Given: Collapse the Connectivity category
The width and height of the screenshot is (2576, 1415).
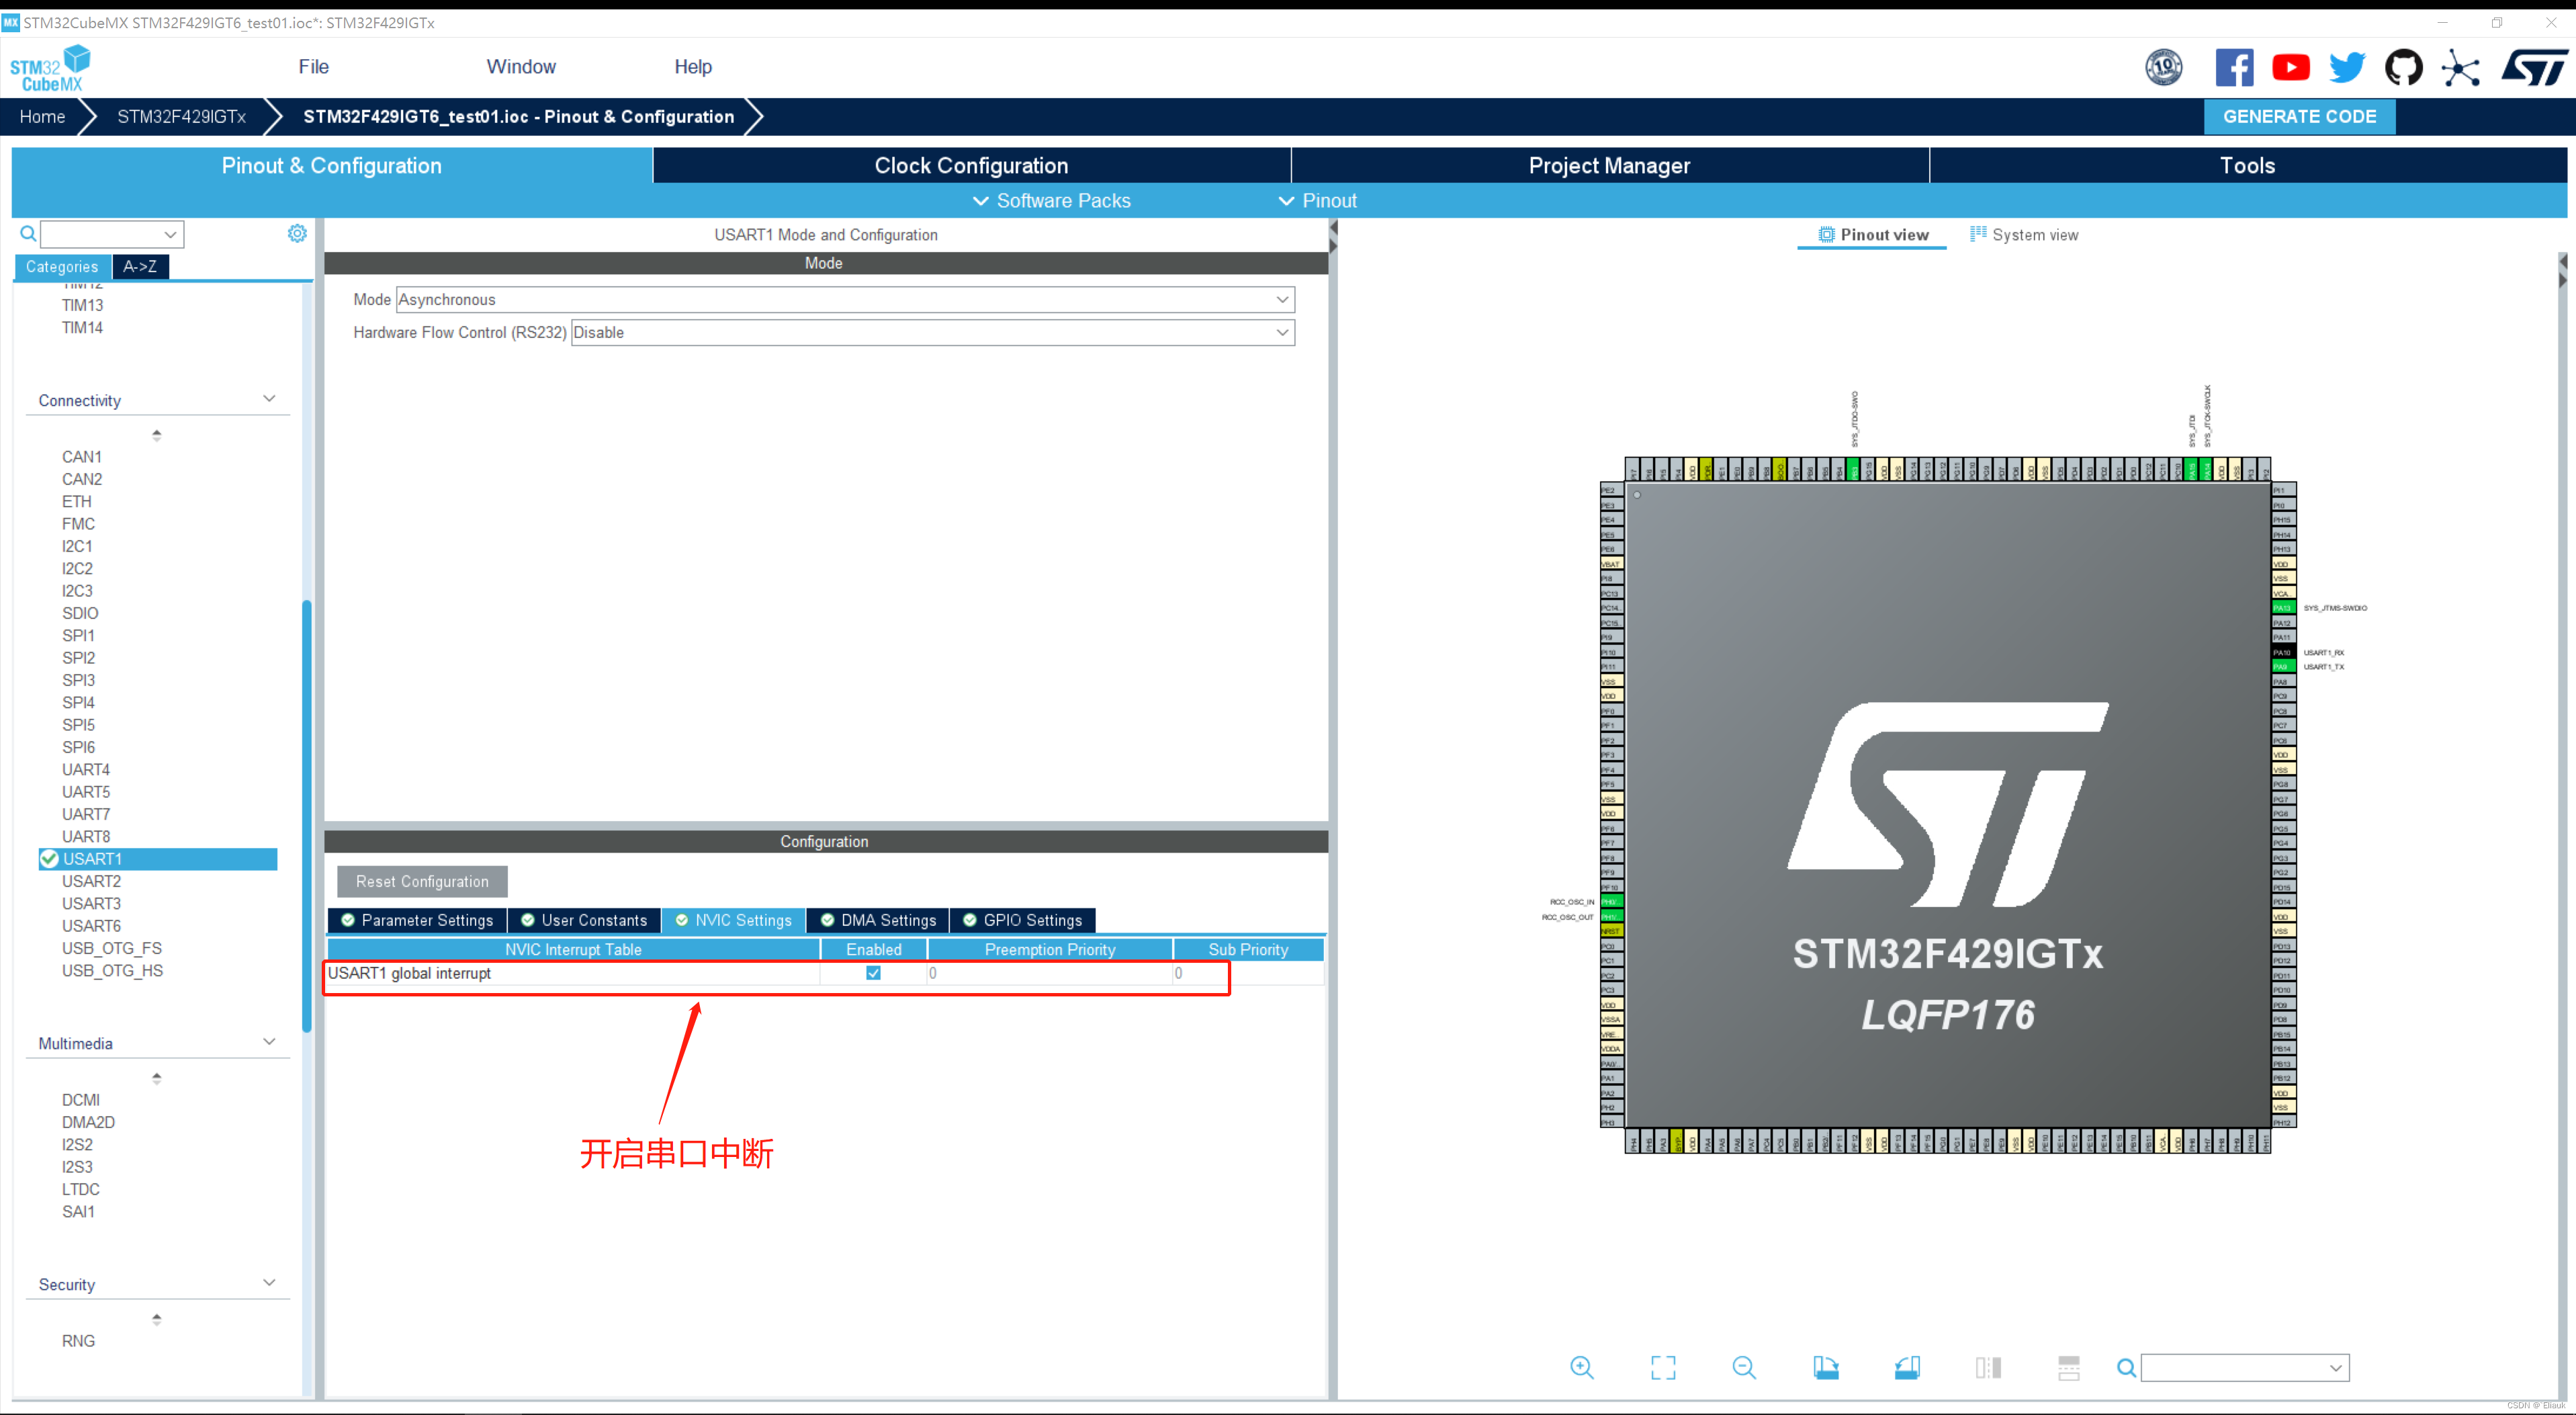Looking at the screenshot, I should pyautogui.click(x=268, y=399).
